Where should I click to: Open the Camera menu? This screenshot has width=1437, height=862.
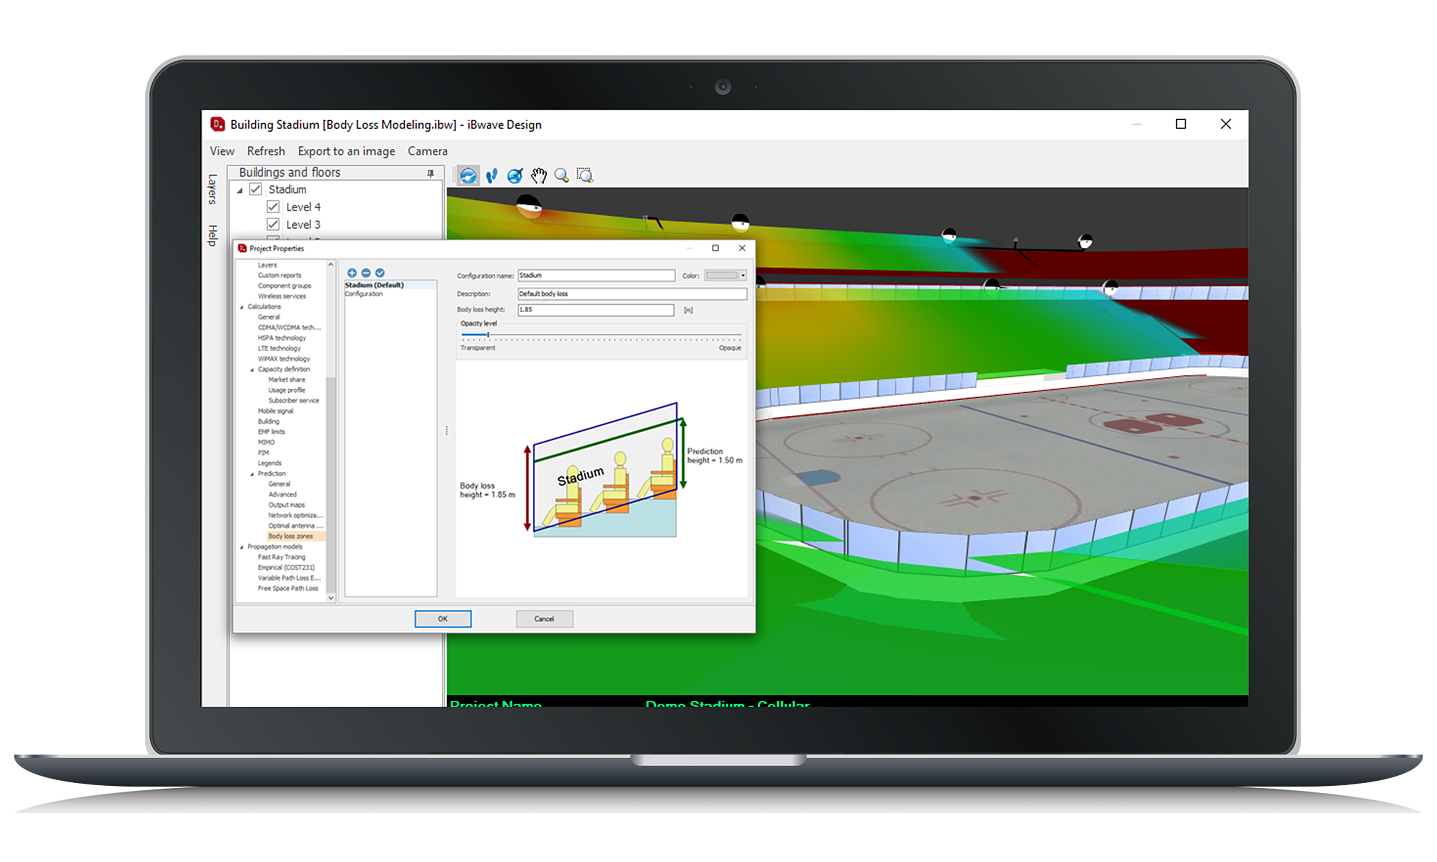[x=427, y=151]
